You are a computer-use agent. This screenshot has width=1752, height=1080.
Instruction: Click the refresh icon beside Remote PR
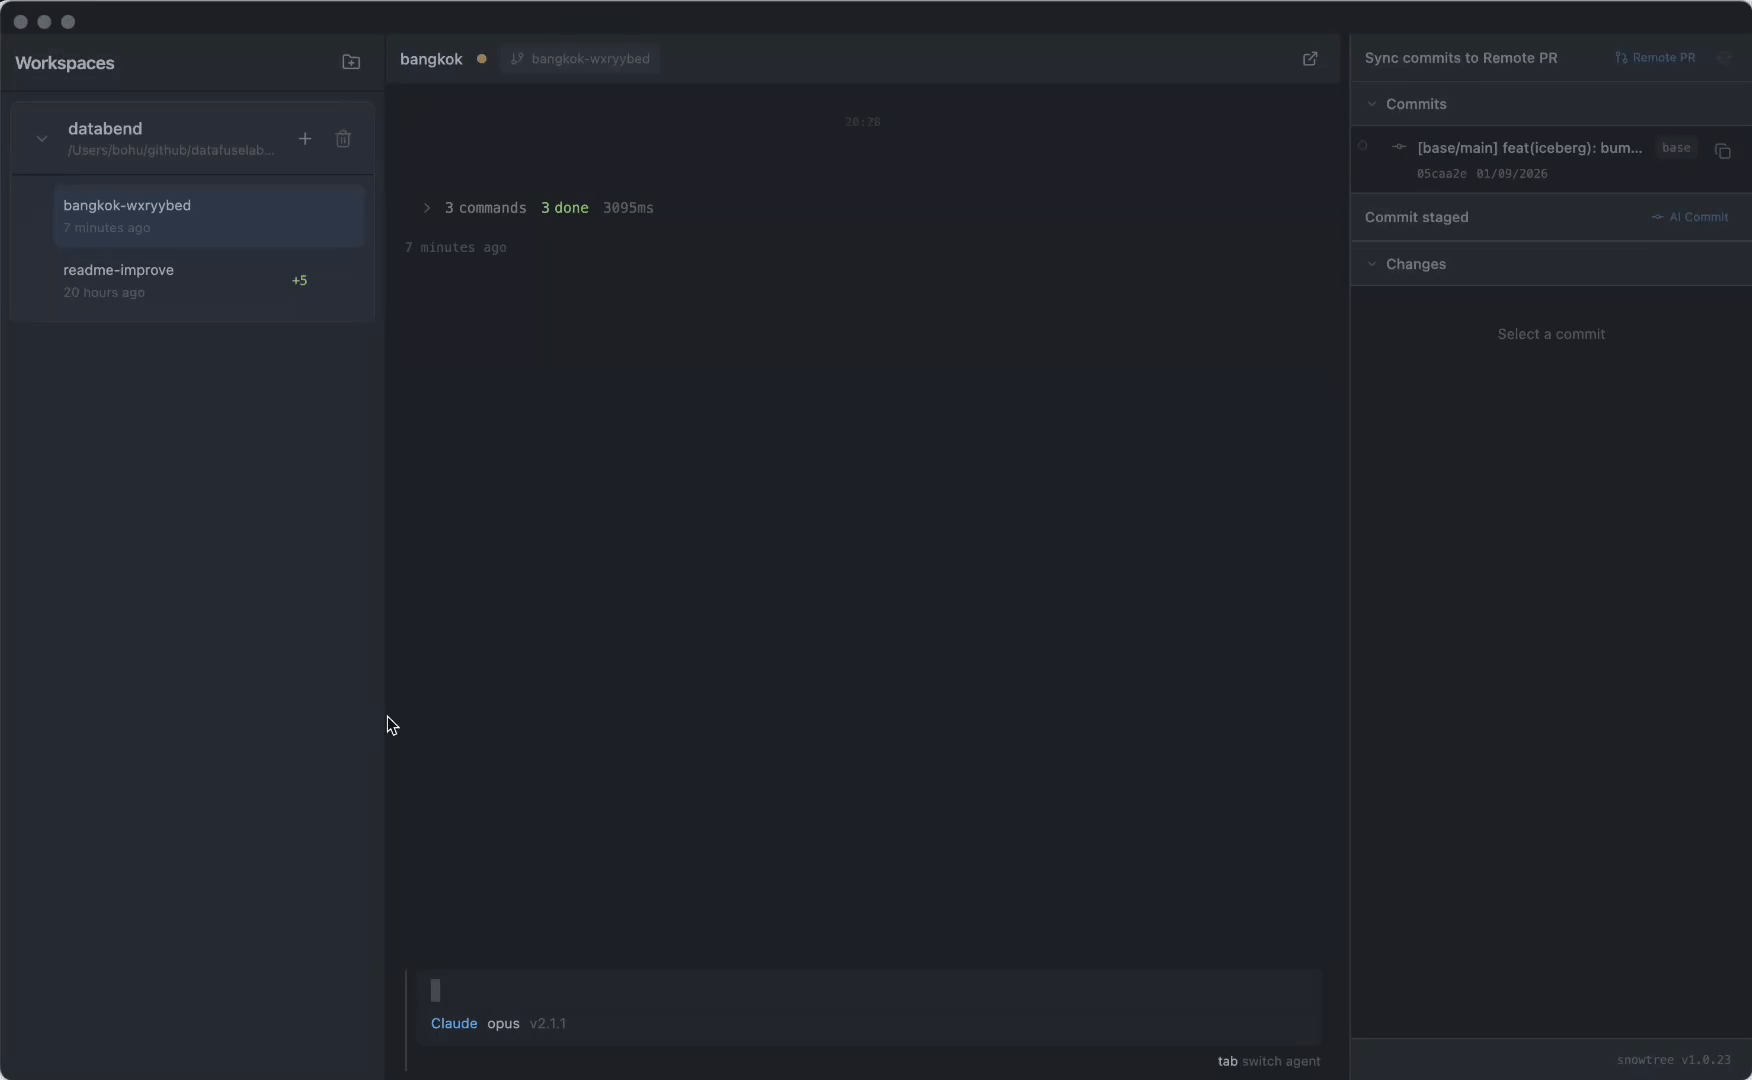1723,58
